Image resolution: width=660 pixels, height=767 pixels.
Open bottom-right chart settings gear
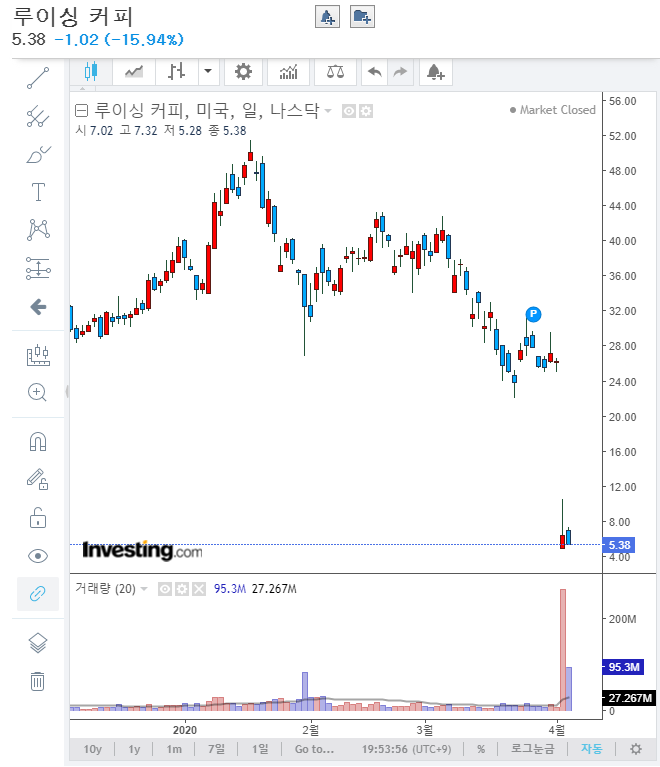tap(636, 749)
